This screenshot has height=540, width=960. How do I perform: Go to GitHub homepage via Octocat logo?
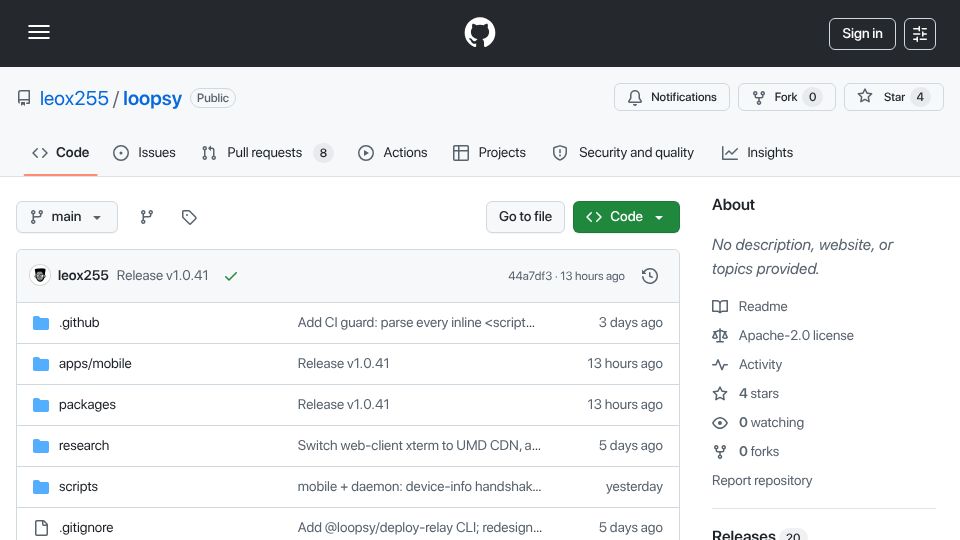coord(479,33)
